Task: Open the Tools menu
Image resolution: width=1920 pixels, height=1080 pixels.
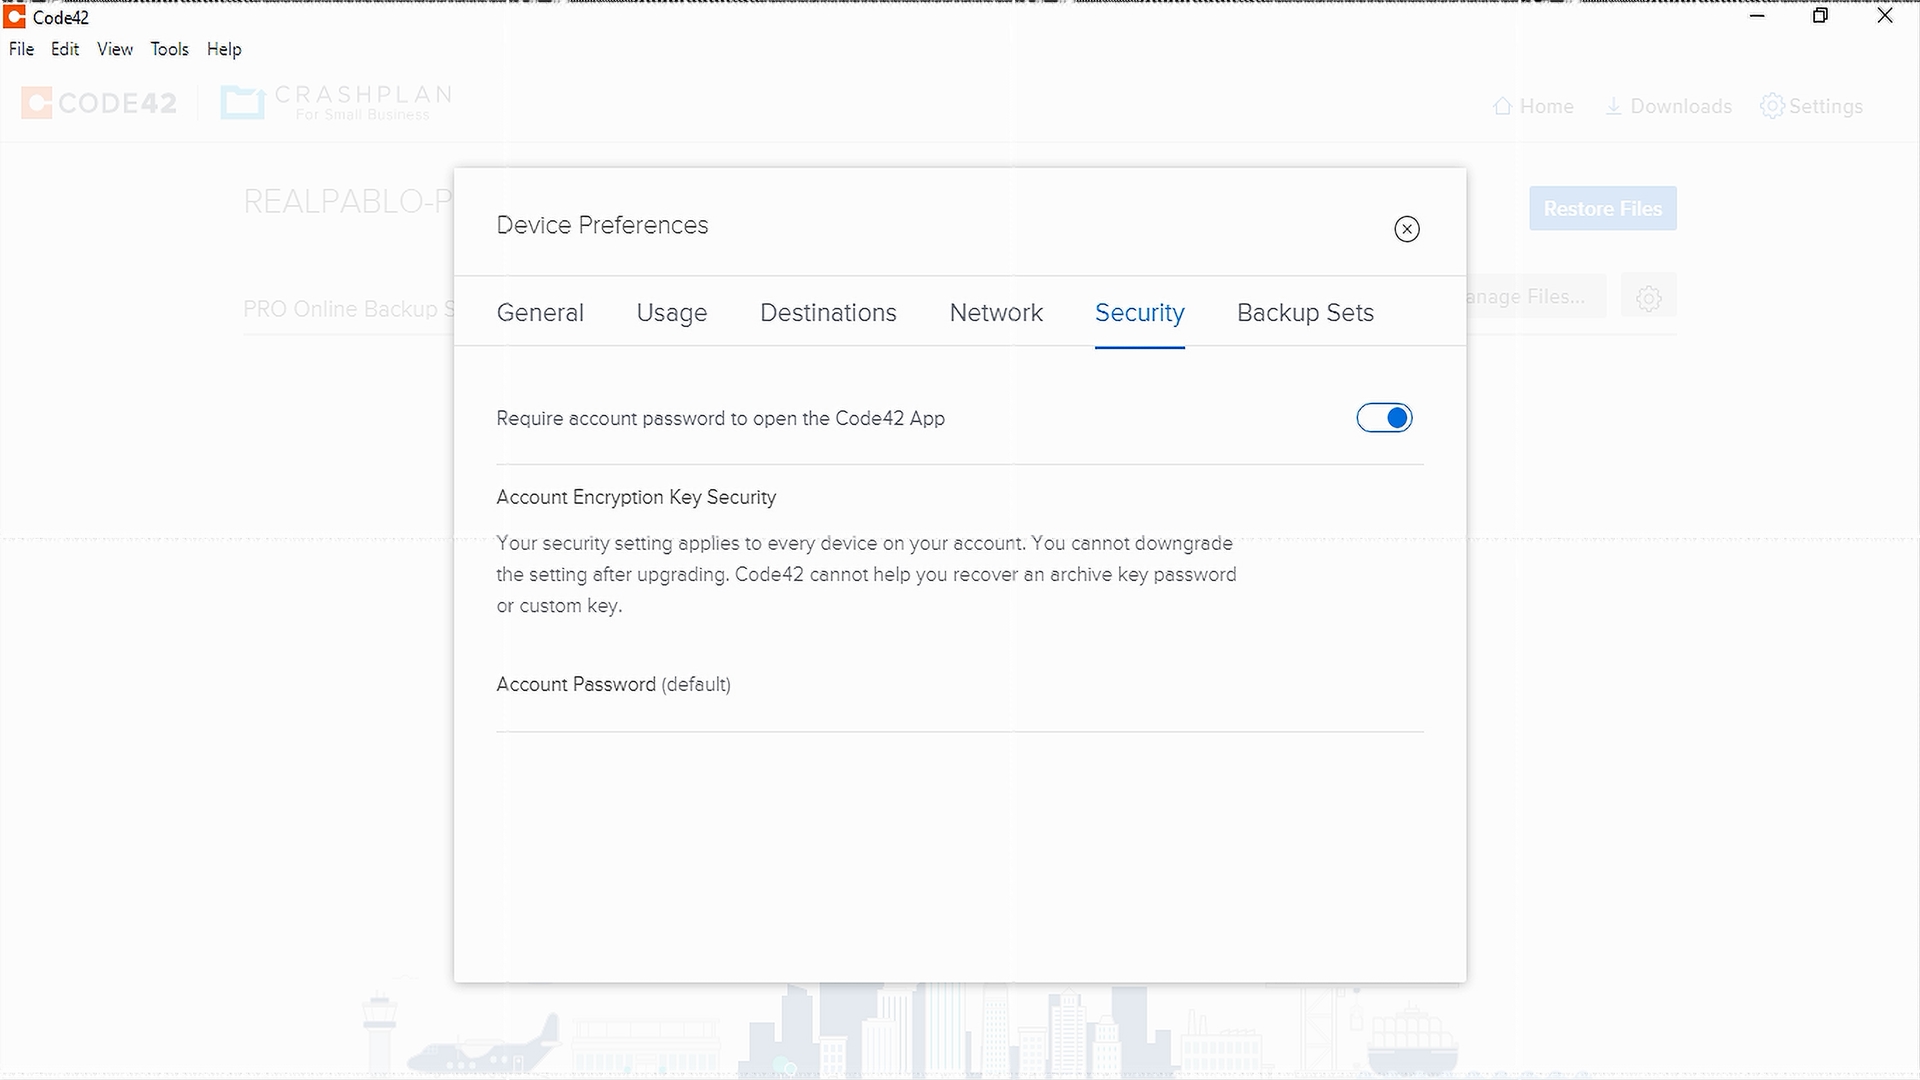Action: pyautogui.click(x=169, y=49)
